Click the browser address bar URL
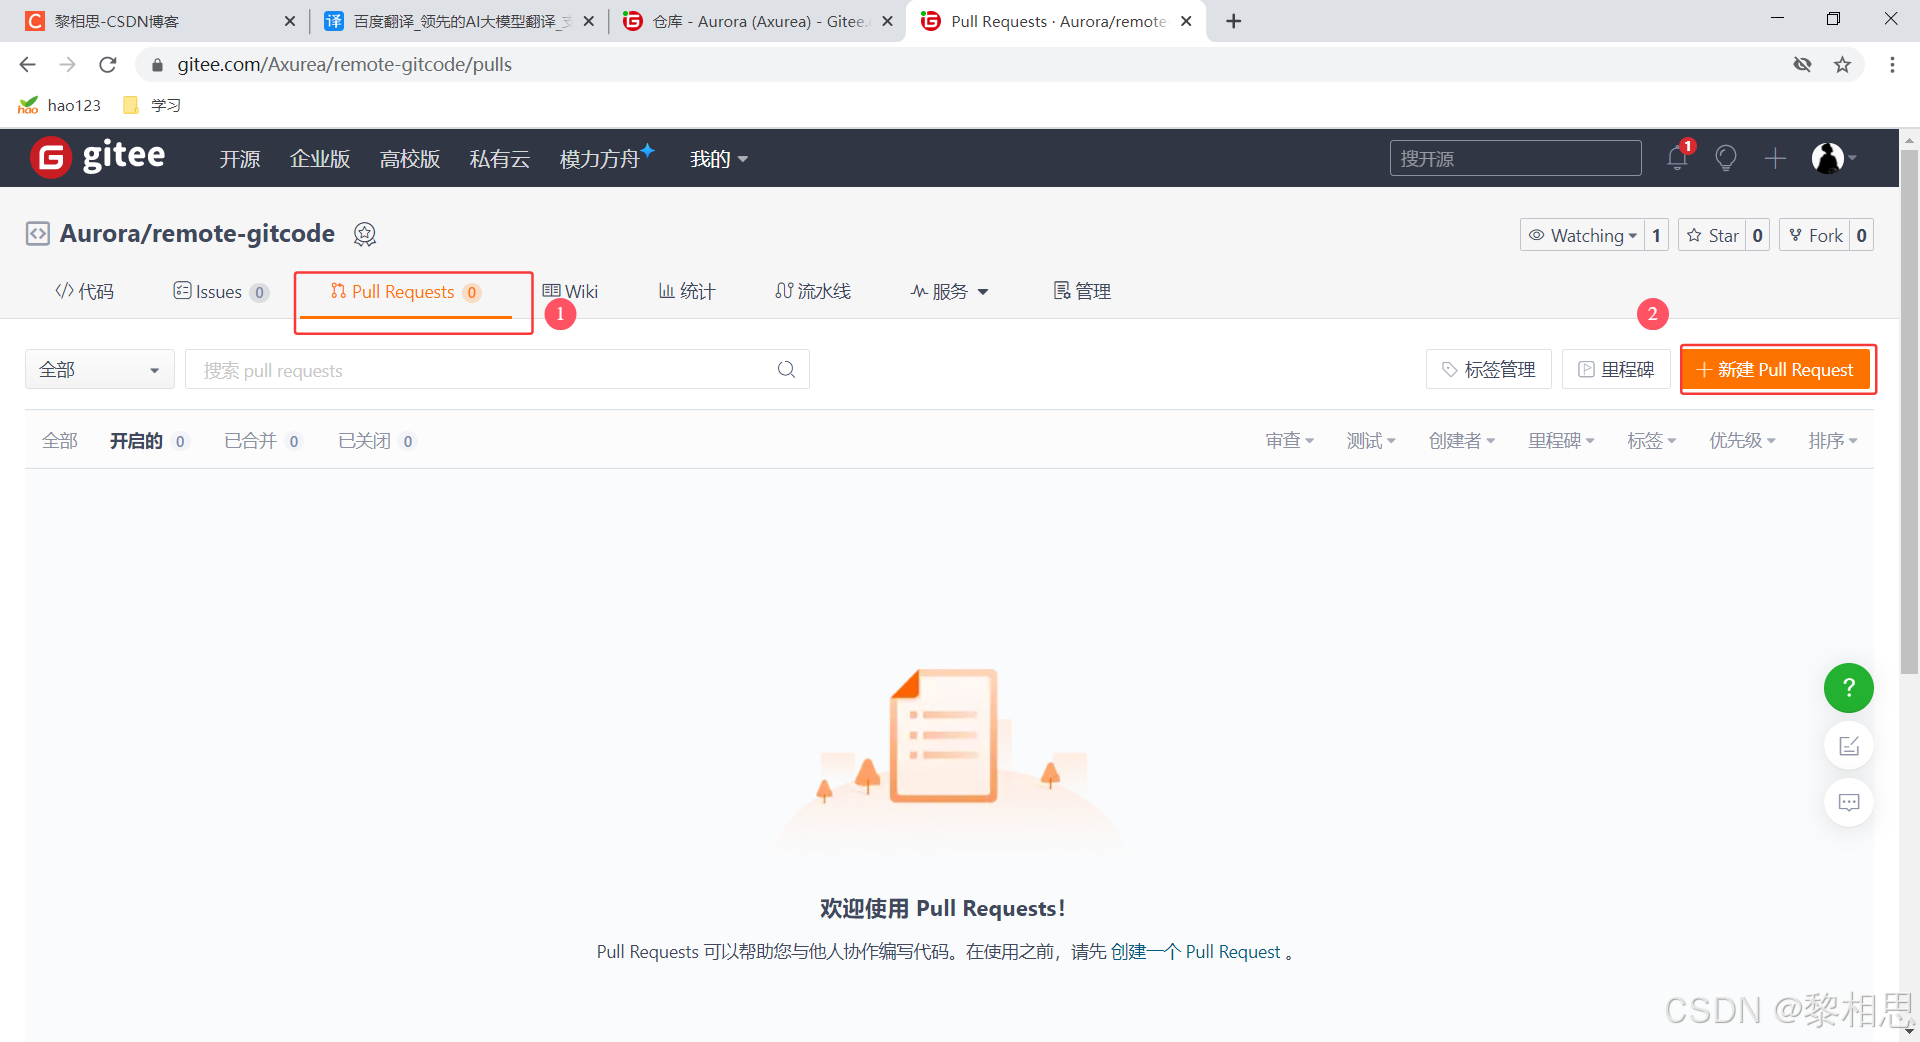Screen dimensions: 1920x1042 345,64
